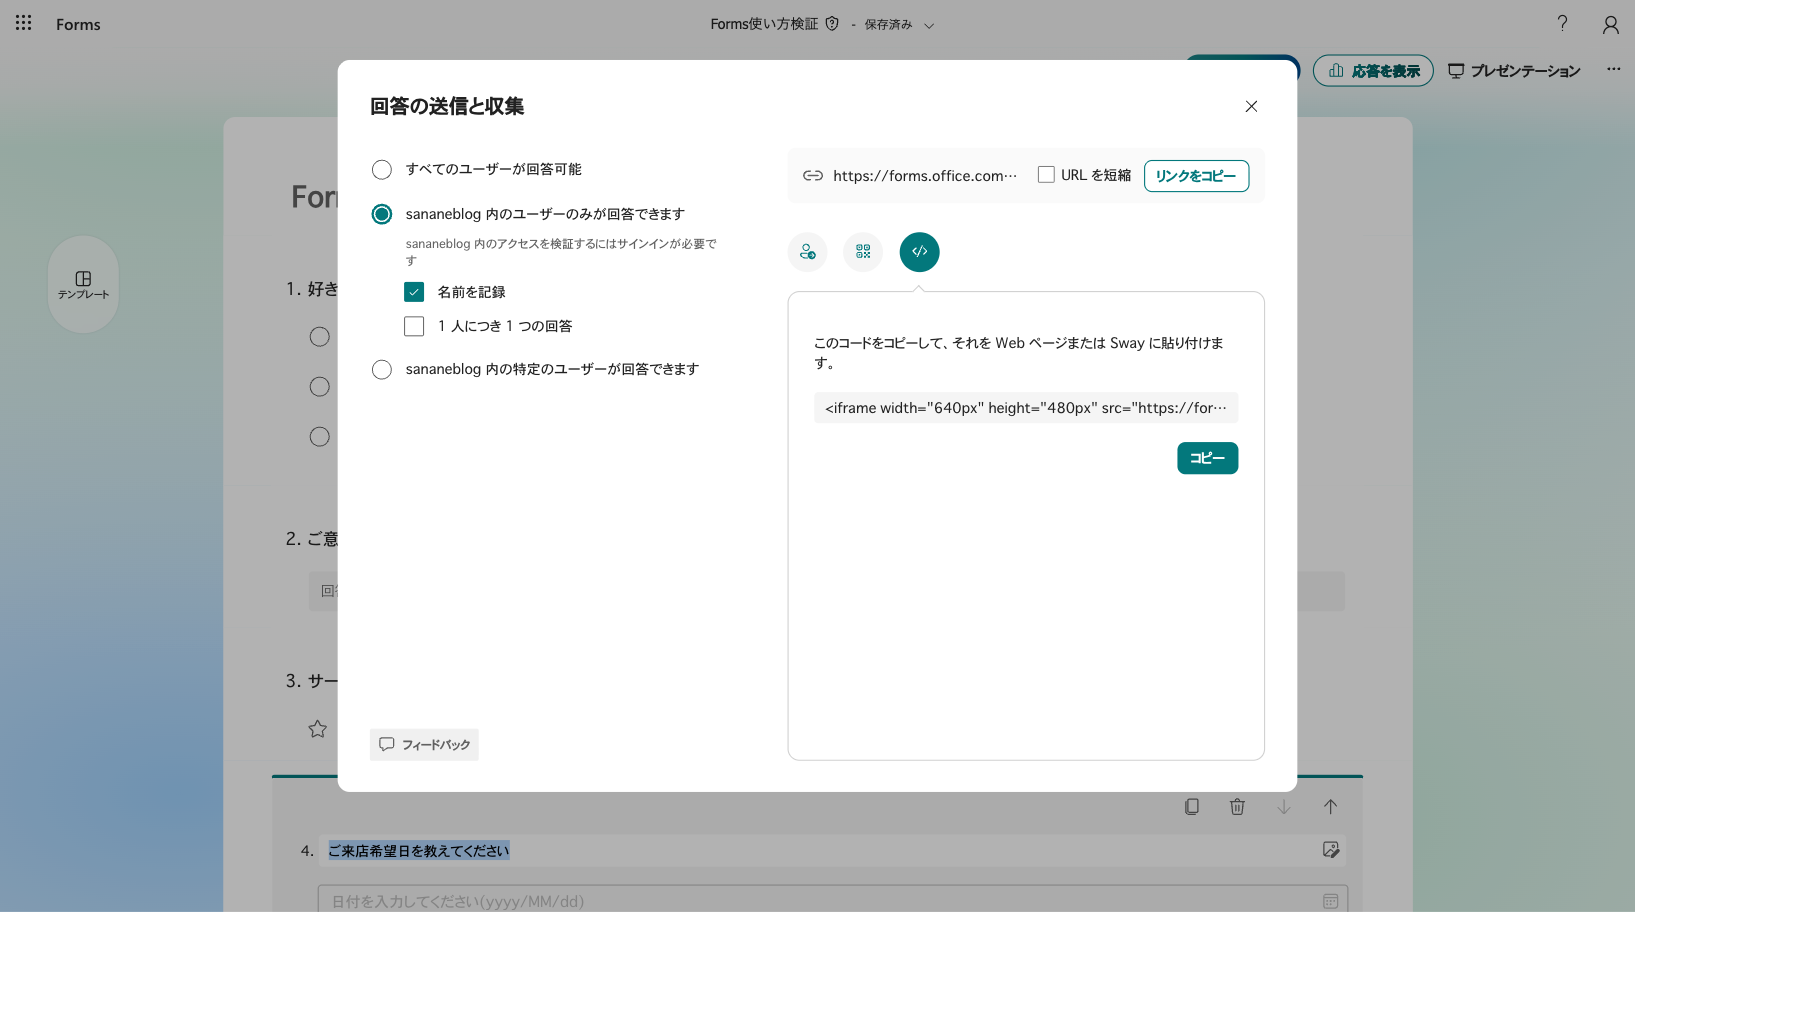Show the QR code share option
Screen dimensions: 1816x1013
tap(863, 252)
